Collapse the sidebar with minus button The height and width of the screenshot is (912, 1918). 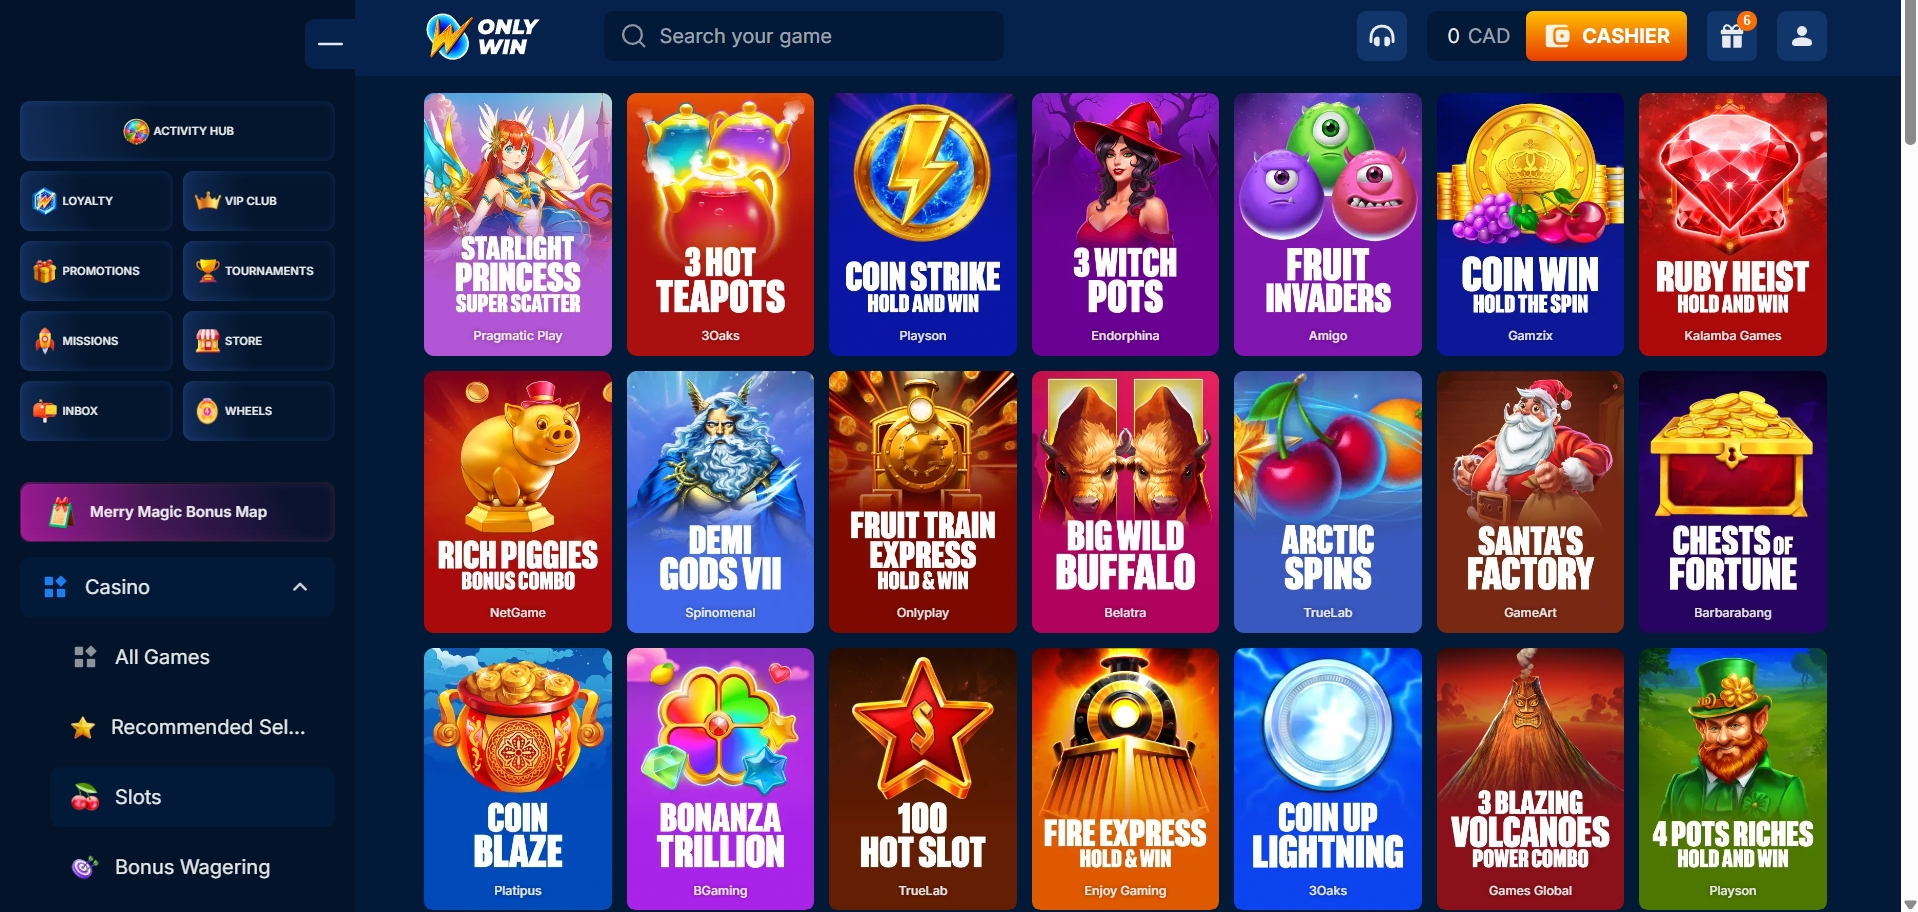click(x=330, y=44)
